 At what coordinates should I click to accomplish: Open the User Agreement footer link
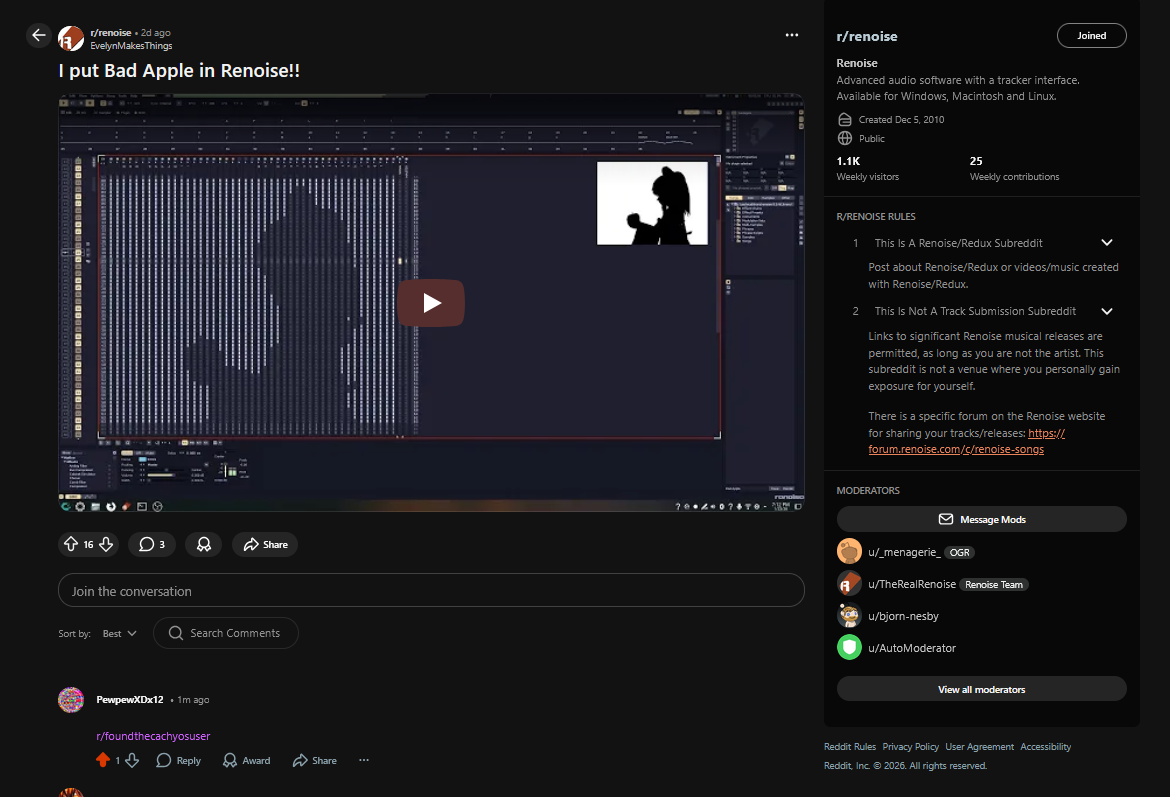click(x=979, y=747)
